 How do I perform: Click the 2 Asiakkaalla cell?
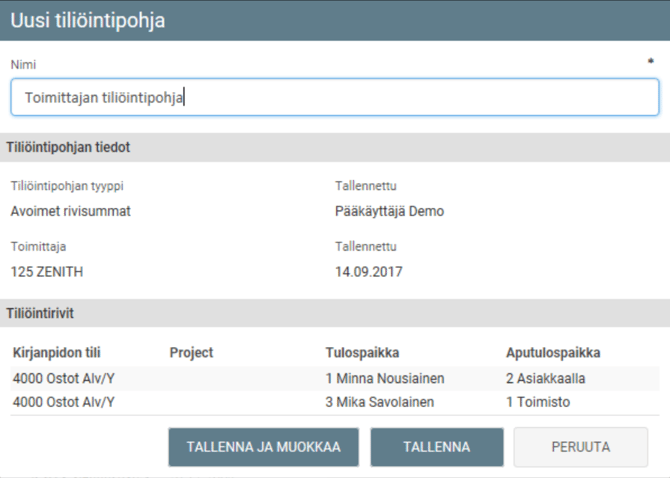pos(545,378)
